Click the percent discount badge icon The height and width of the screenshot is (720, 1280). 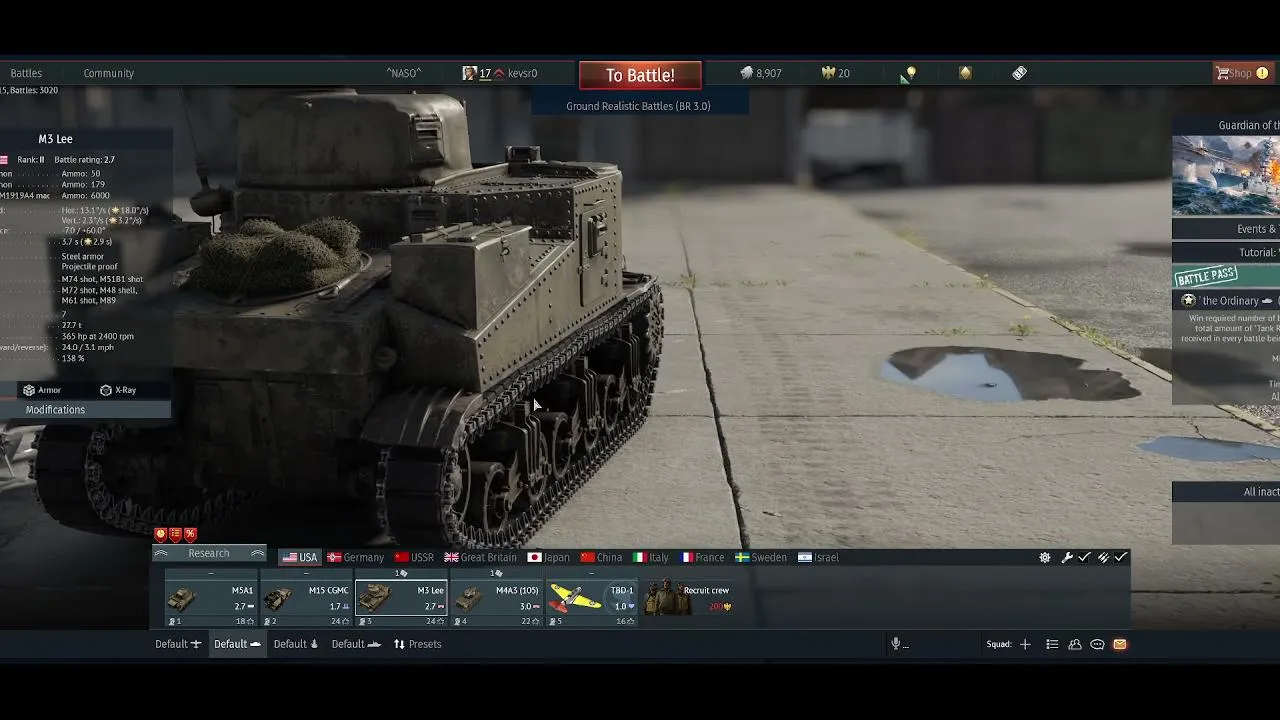[x=190, y=535]
